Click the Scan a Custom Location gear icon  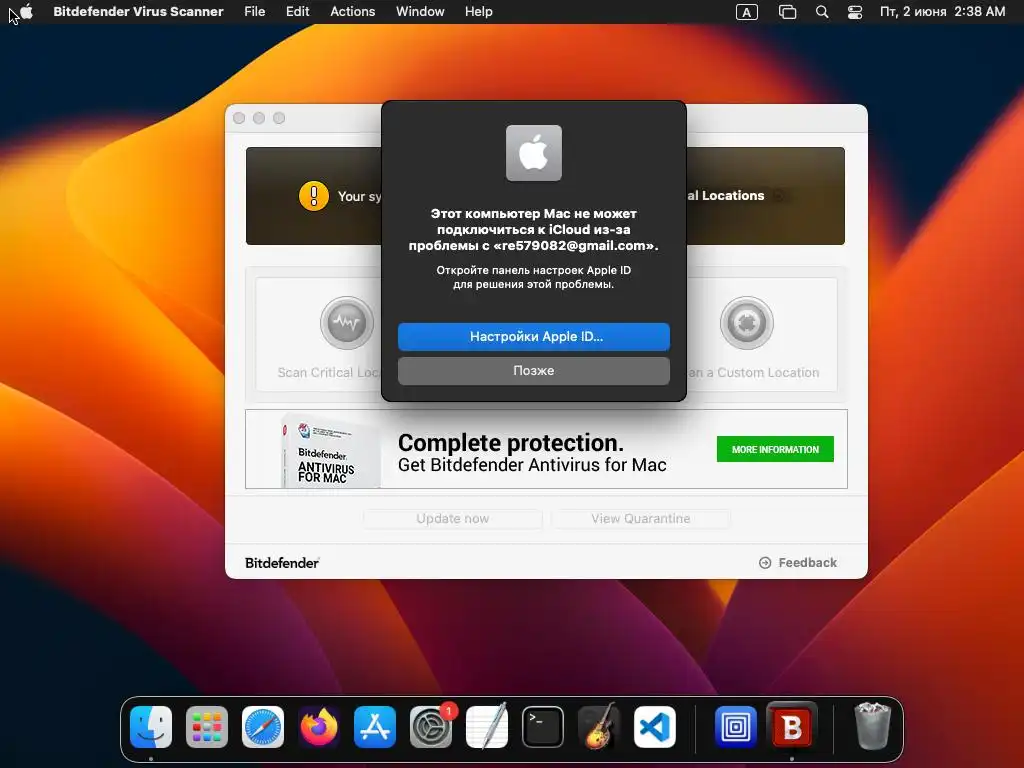[x=746, y=323]
